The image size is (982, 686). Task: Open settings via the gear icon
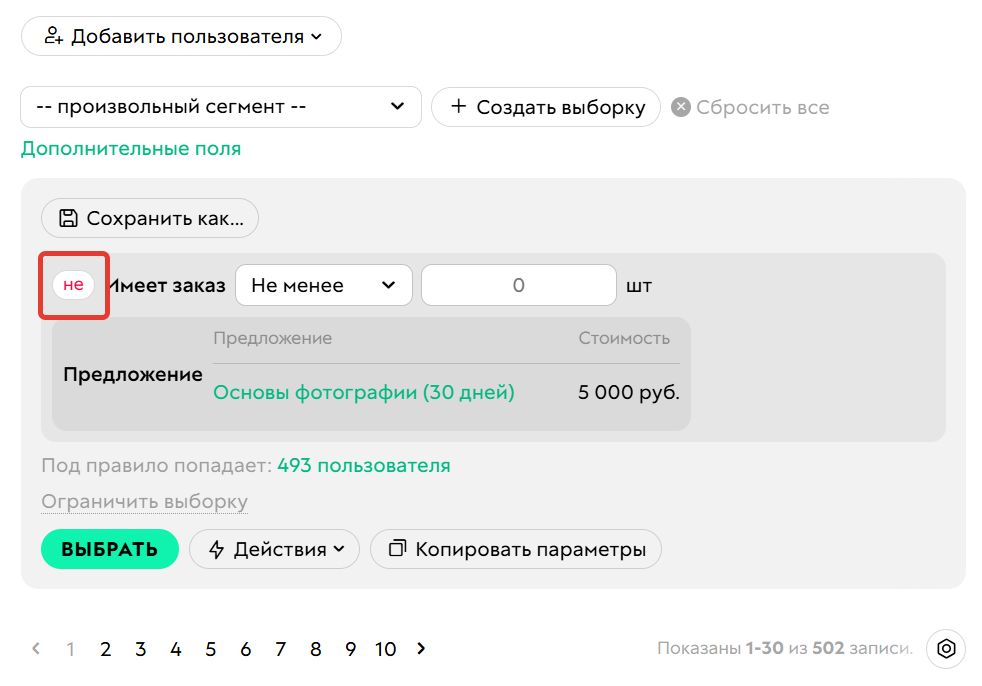(x=946, y=649)
